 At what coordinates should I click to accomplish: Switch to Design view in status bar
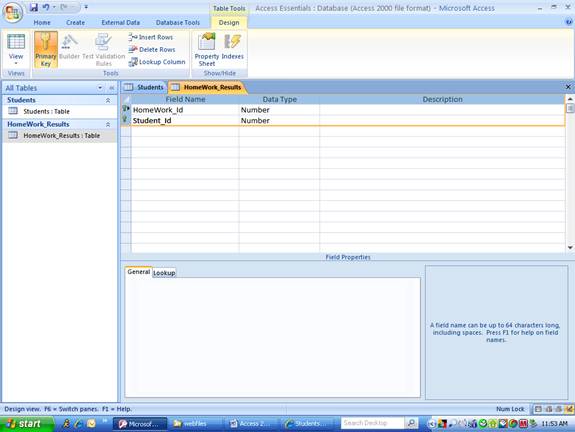click(x=569, y=409)
